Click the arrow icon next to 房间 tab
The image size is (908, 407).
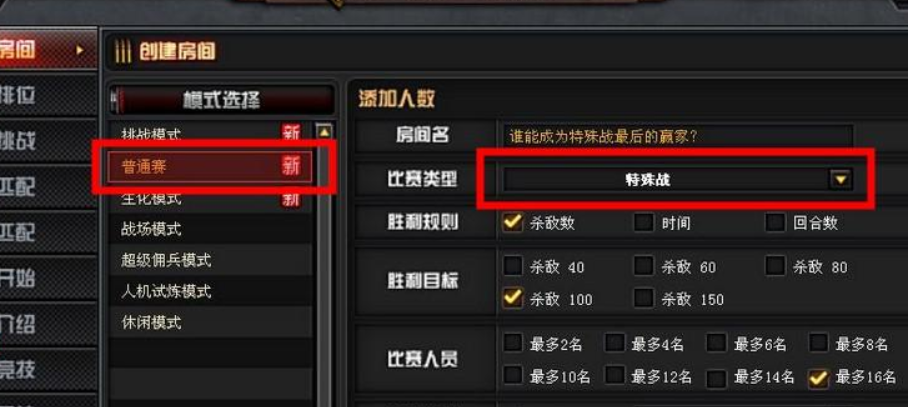click(x=80, y=50)
